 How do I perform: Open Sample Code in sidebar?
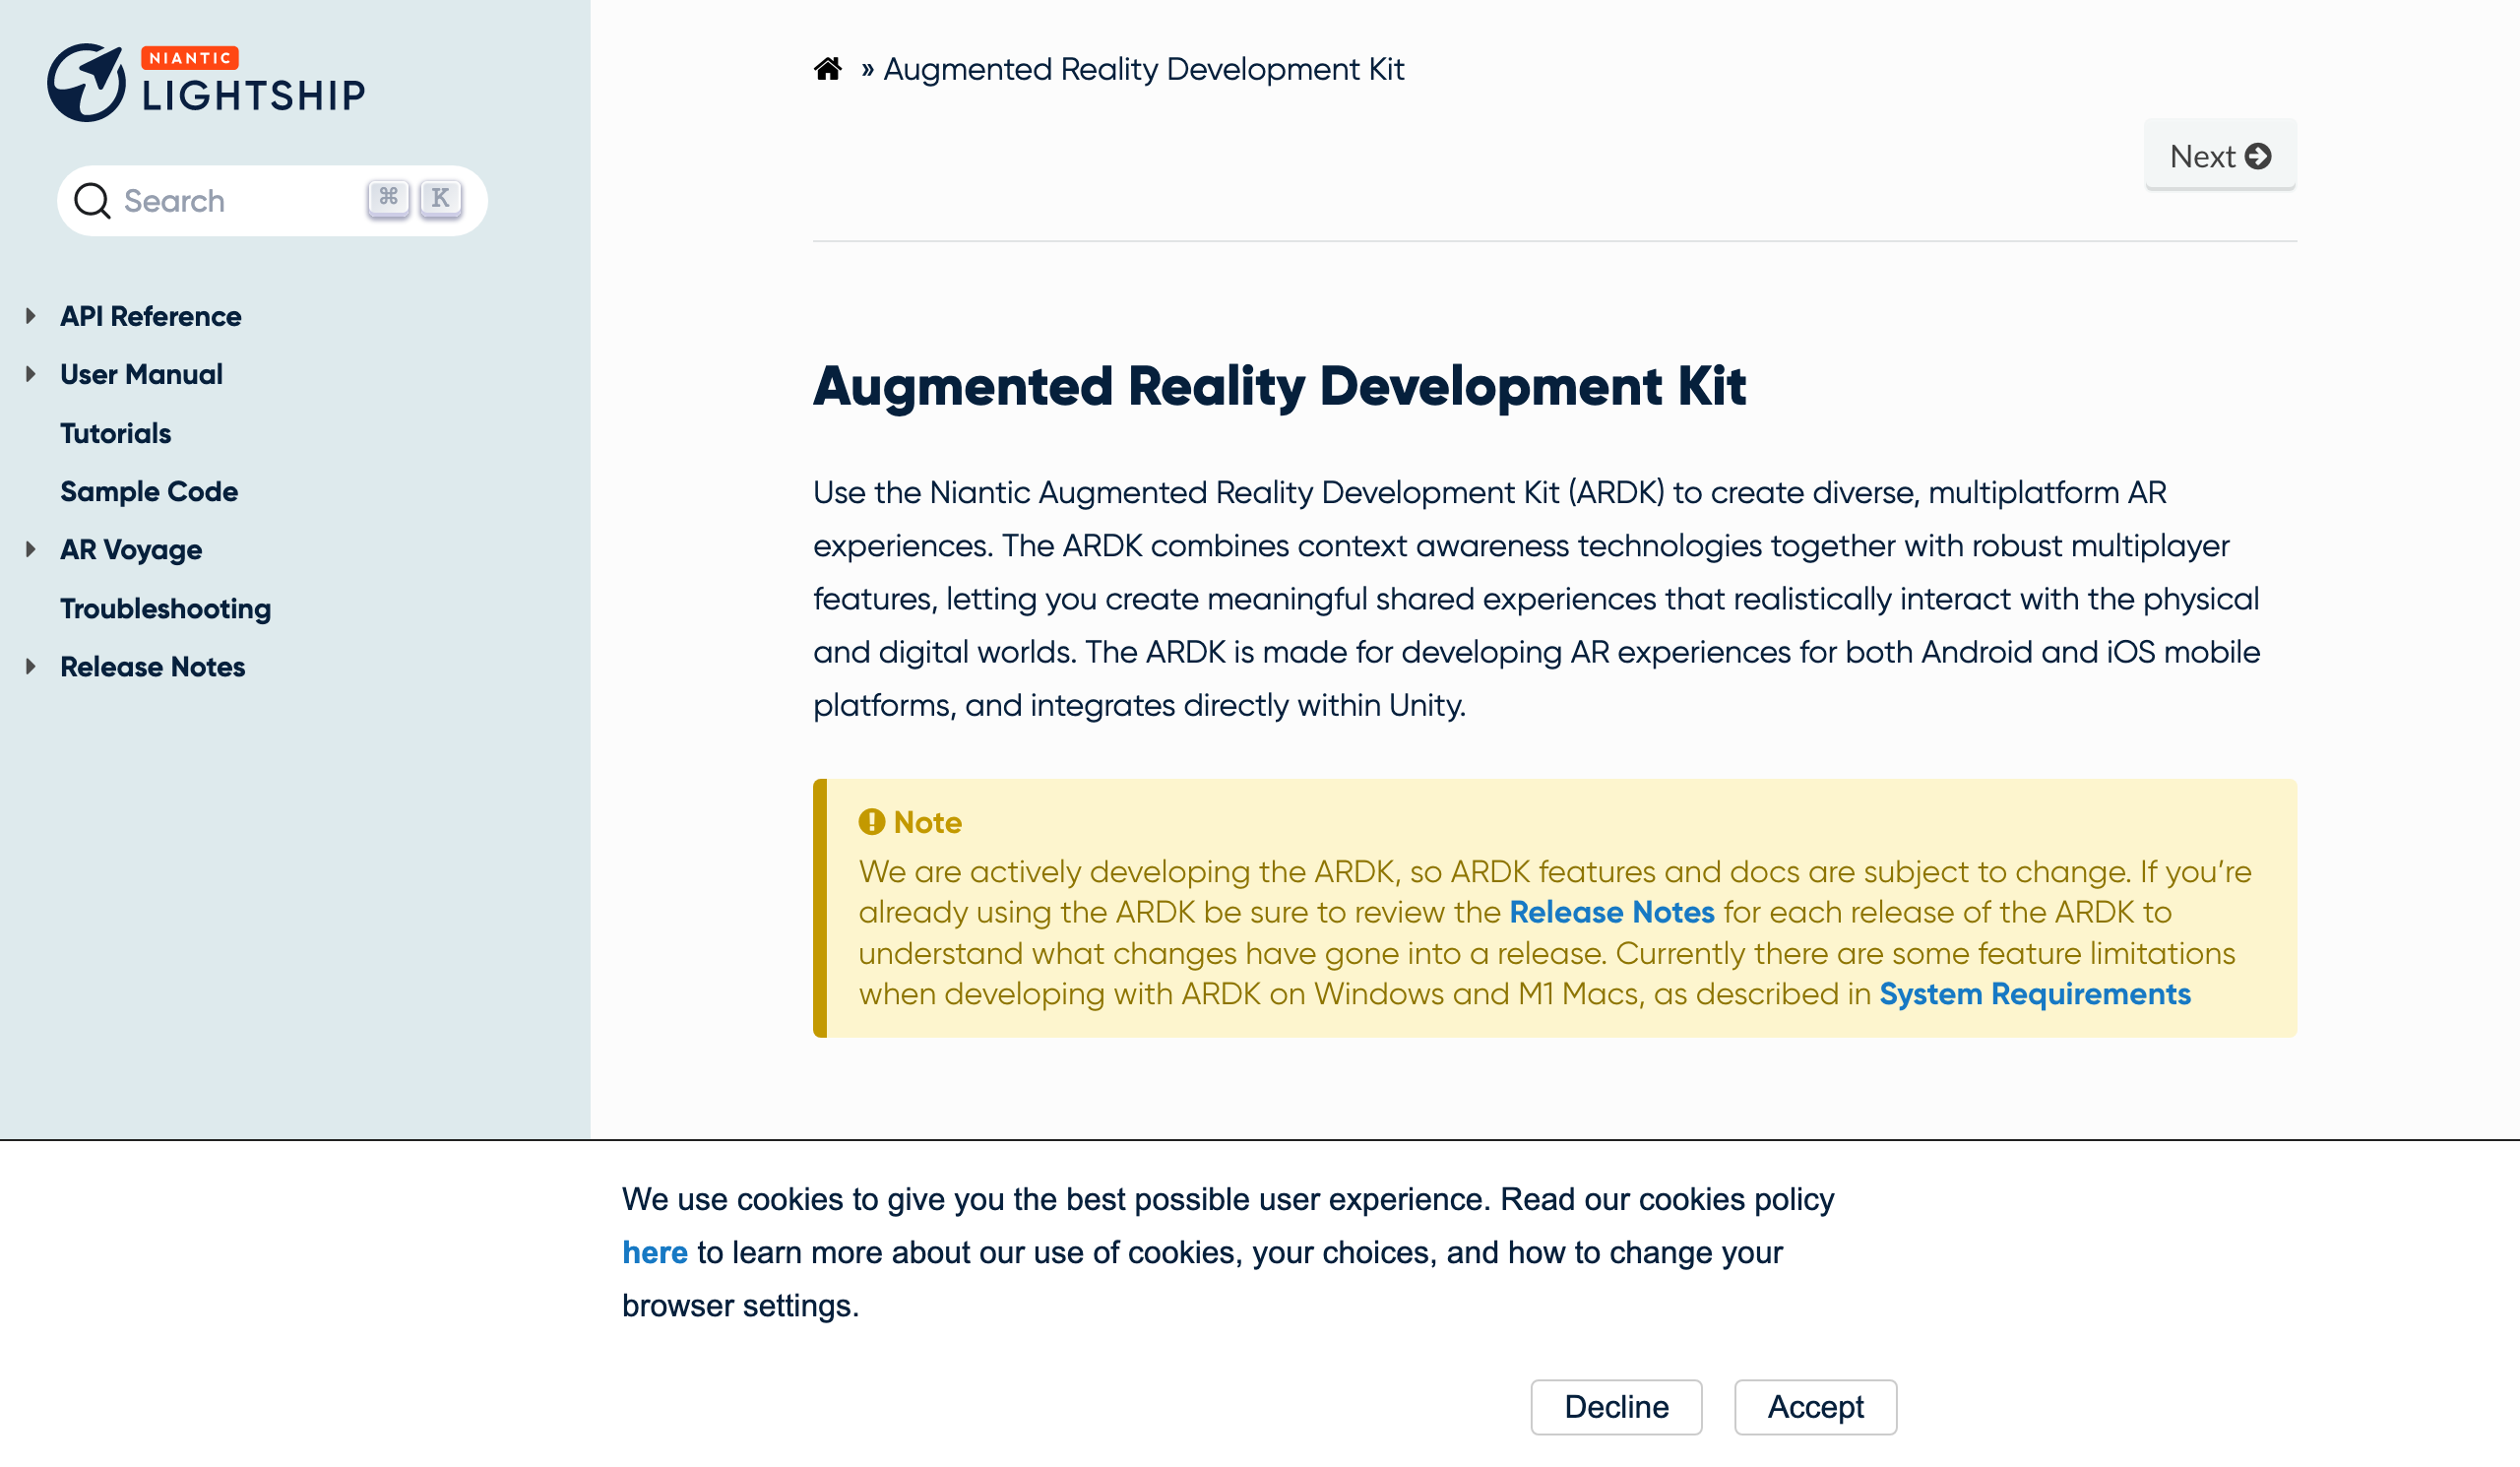pos(149,491)
